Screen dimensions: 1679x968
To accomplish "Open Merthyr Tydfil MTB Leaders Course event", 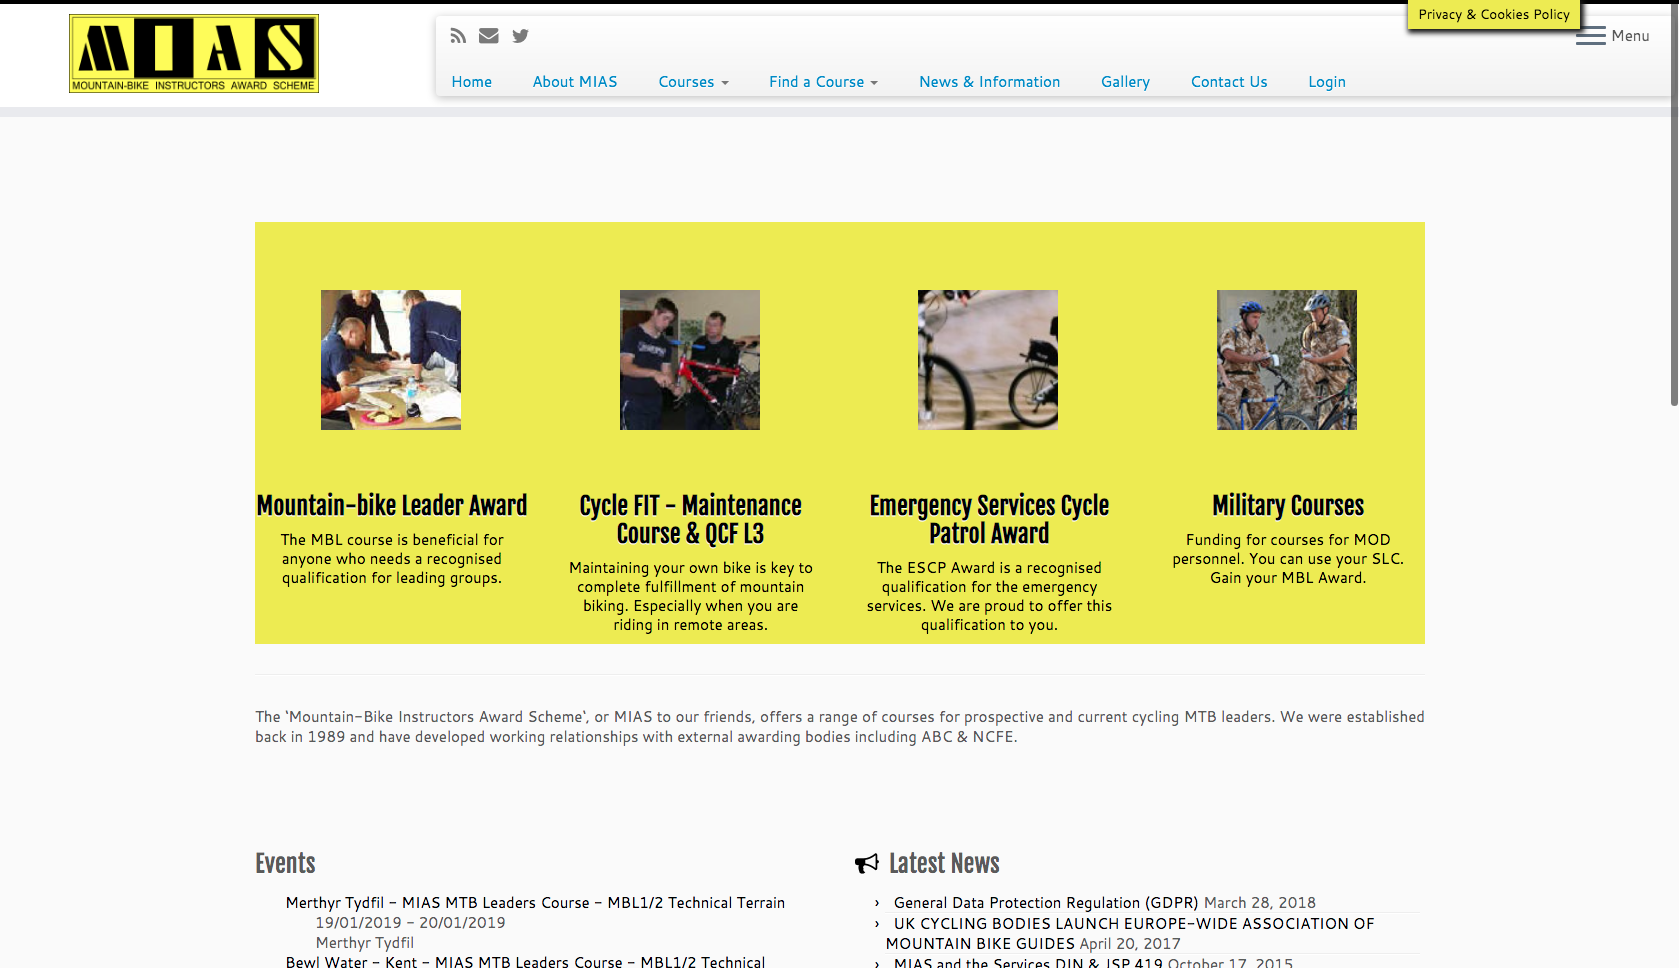I will point(535,903).
